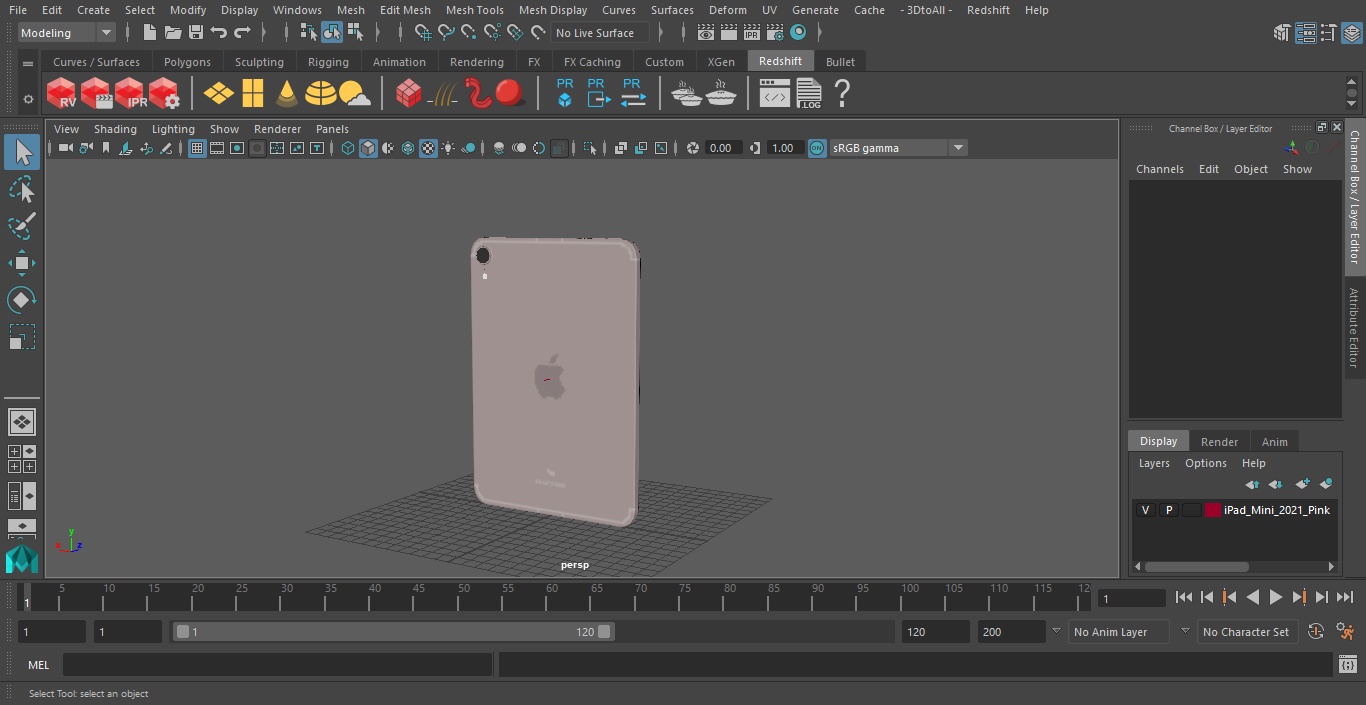Viewport: 1366px width, 705px height.
Task: Go to start of playback range
Action: pyautogui.click(x=1183, y=597)
